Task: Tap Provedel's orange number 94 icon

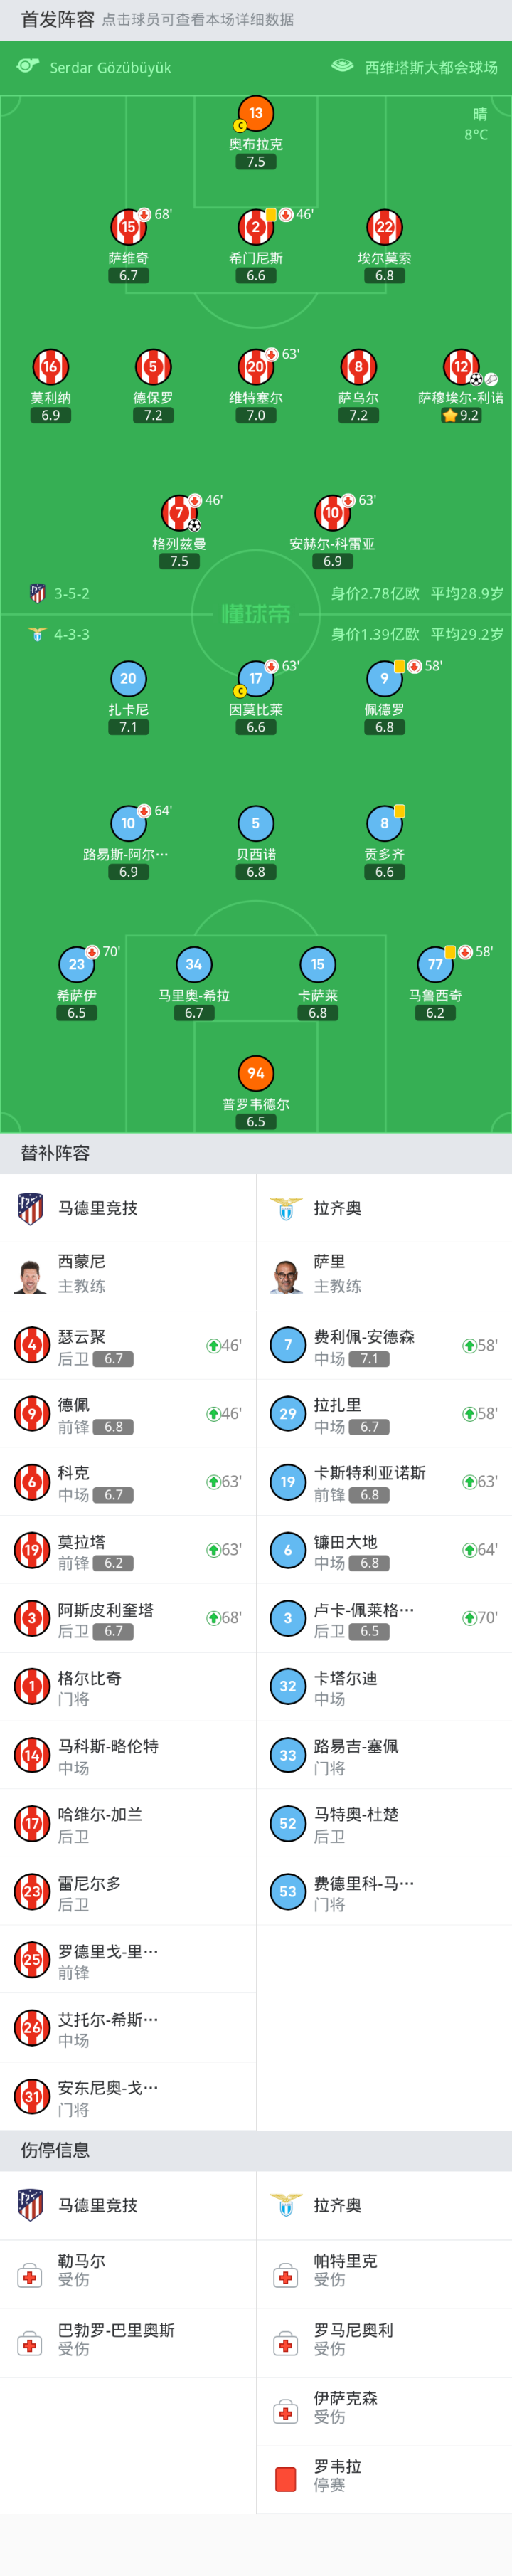Action: (256, 1073)
